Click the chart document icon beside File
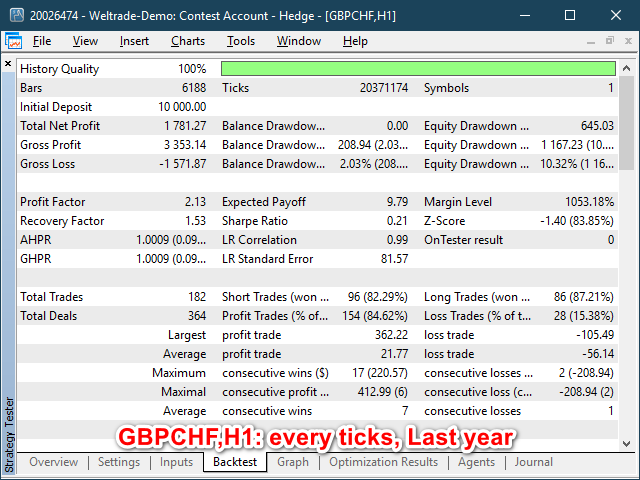This screenshot has width=640, height=480. point(14,41)
